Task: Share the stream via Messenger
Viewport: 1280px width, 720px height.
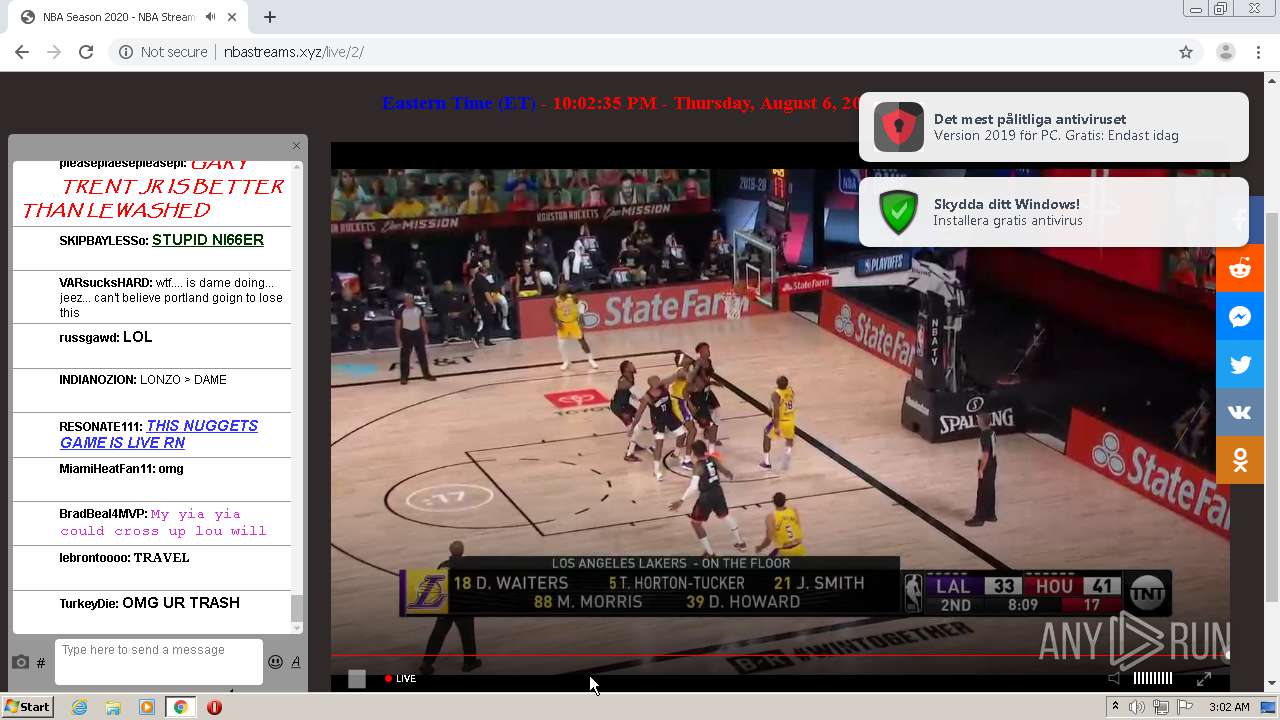Action: click(x=1240, y=316)
